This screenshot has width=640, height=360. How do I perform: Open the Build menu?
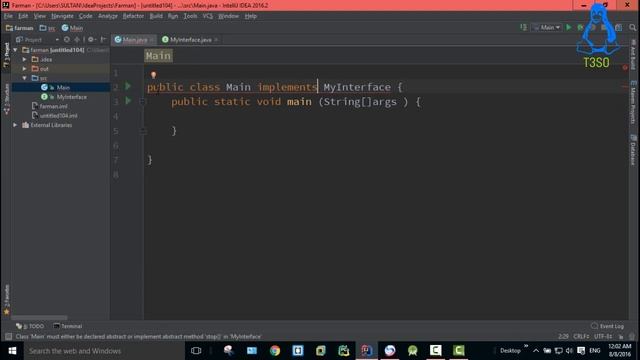coord(156,16)
